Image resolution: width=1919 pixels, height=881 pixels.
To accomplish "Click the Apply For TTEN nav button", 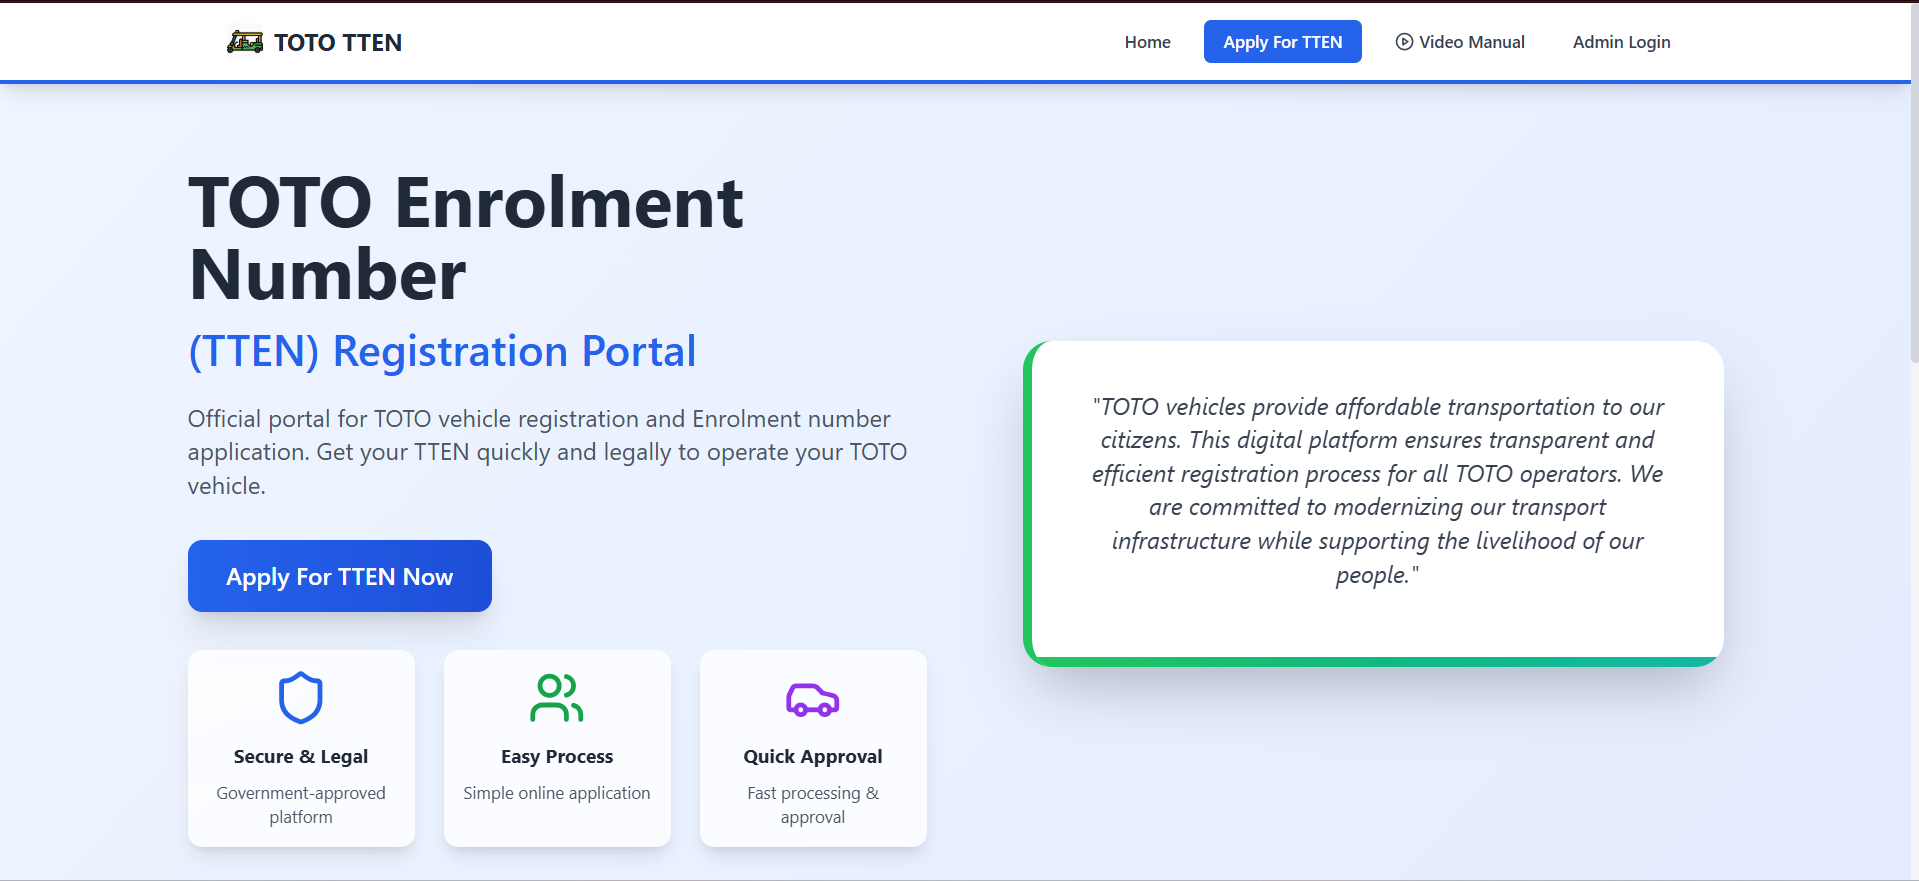I will point(1282,42).
